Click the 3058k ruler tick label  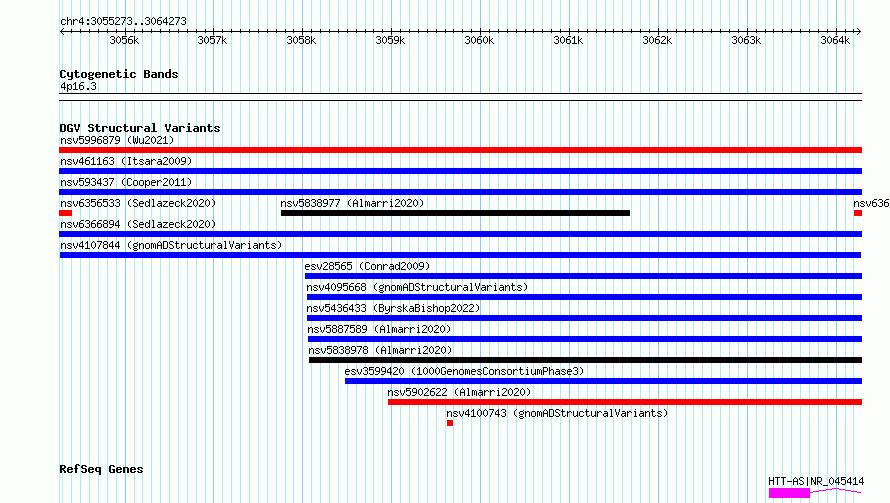click(x=301, y=40)
